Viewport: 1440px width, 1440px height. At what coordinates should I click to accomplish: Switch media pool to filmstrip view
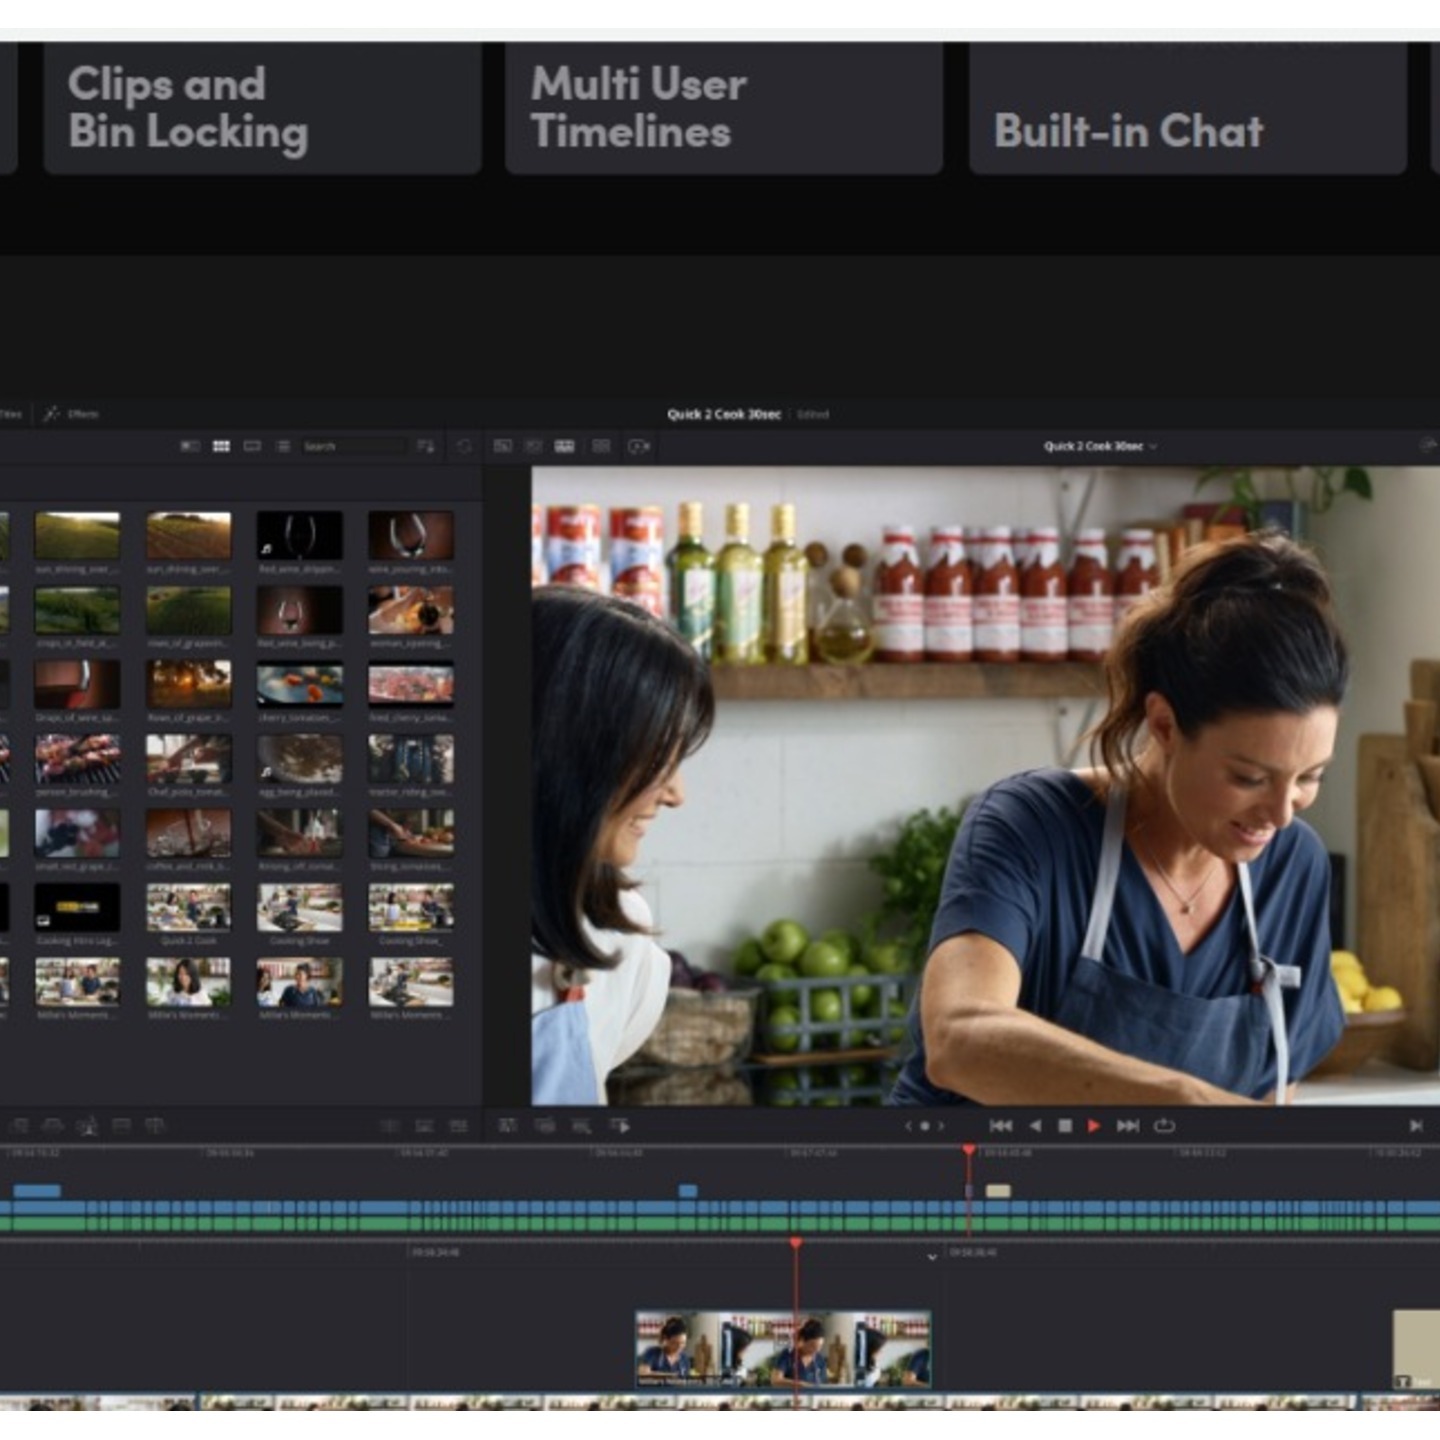253,446
